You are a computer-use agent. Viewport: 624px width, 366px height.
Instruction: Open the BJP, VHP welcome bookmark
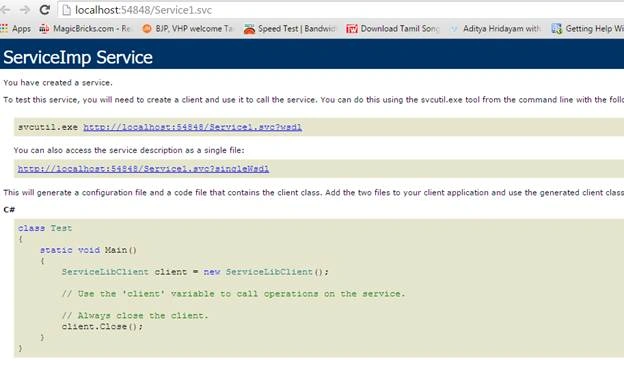click(x=194, y=29)
